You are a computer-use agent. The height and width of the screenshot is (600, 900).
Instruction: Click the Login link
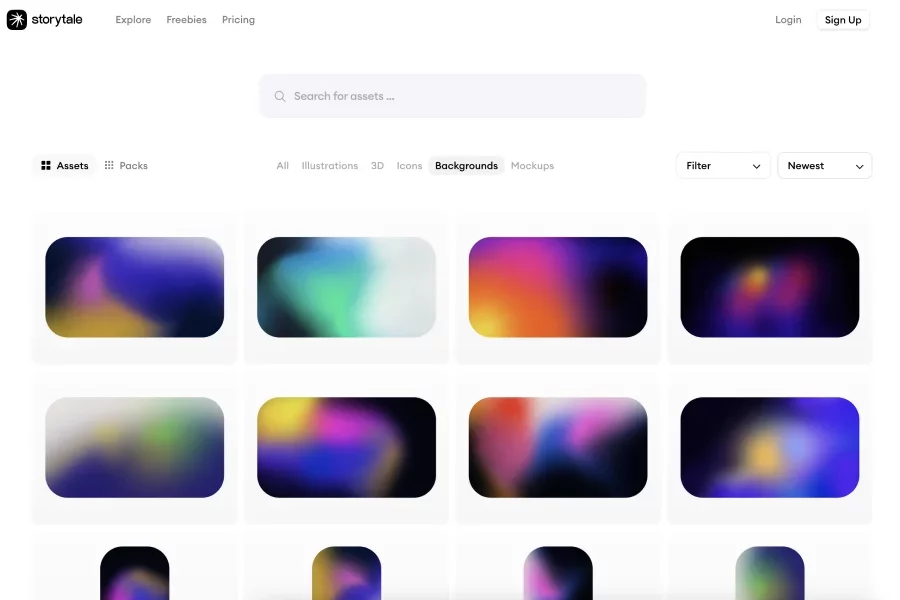point(788,20)
